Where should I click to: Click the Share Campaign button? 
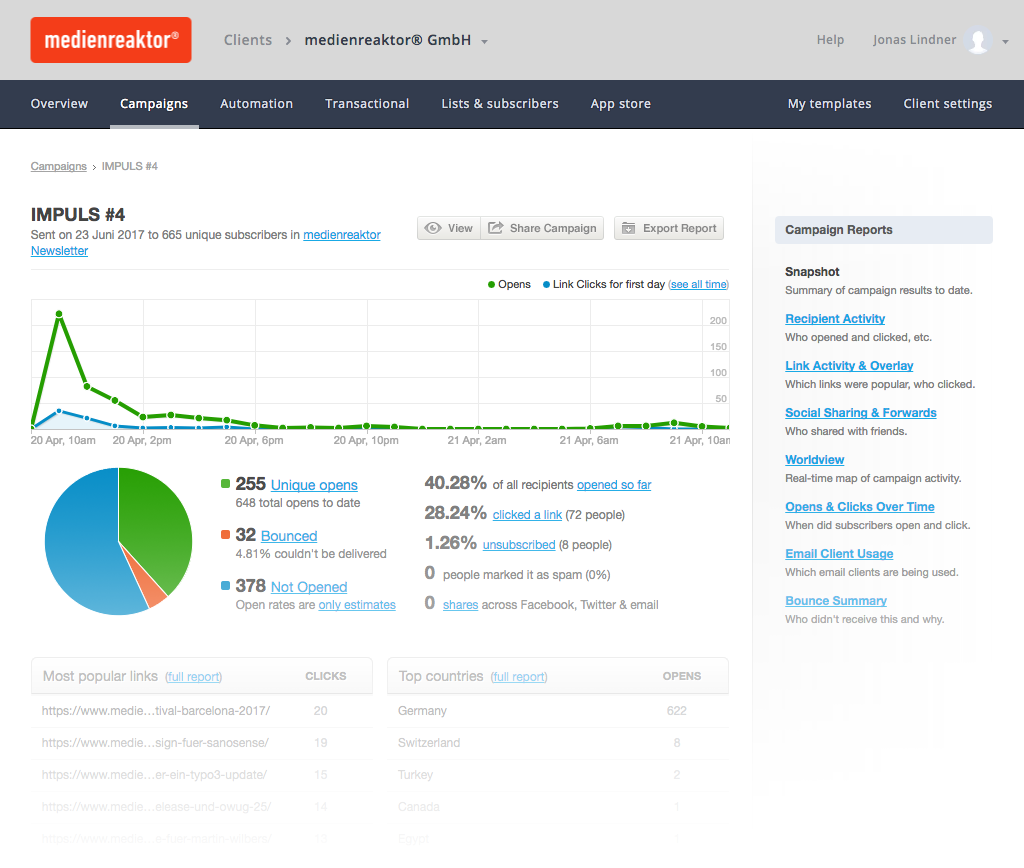[x=542, y=228]
